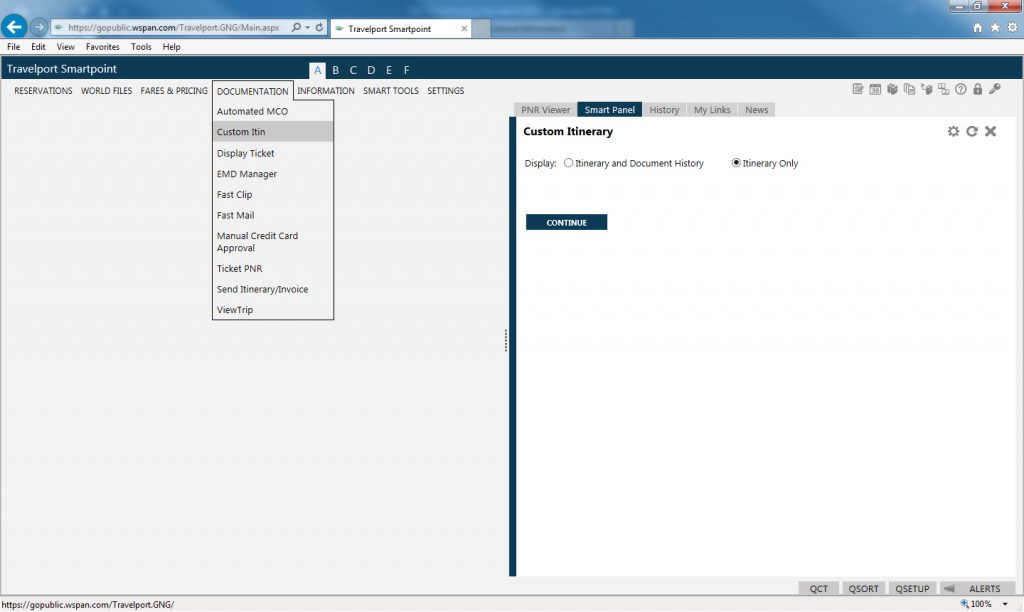This screenshot has height=612, width=1024.
Task: Click the QCT button
Action: click(x=818, y=588)
